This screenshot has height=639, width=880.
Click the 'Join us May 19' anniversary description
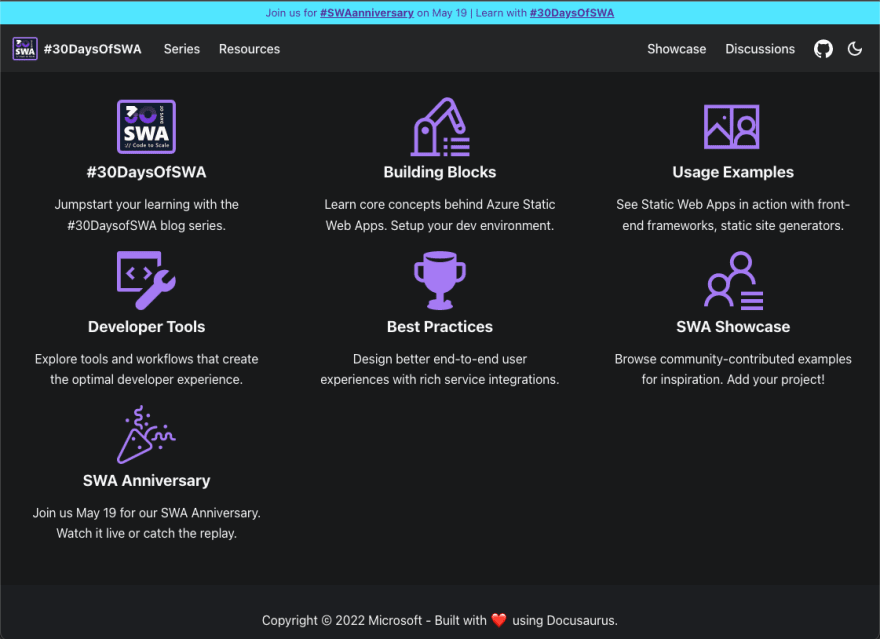pos(146,523)
